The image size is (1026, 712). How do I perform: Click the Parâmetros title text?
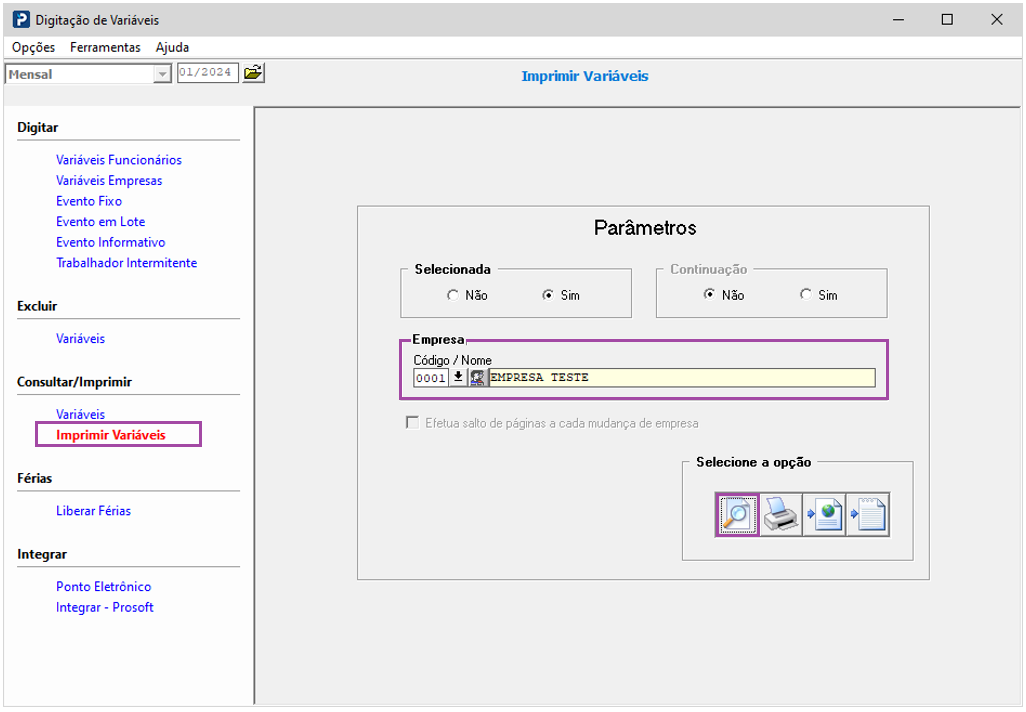[645, 228]
